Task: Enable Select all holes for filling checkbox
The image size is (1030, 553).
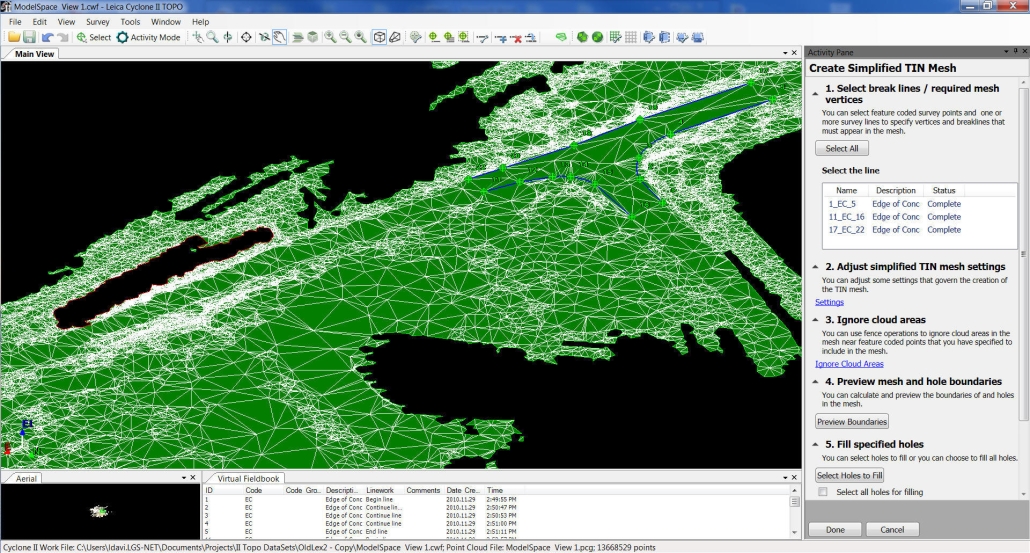Action: pyautogui.click(x=823, y=492)
